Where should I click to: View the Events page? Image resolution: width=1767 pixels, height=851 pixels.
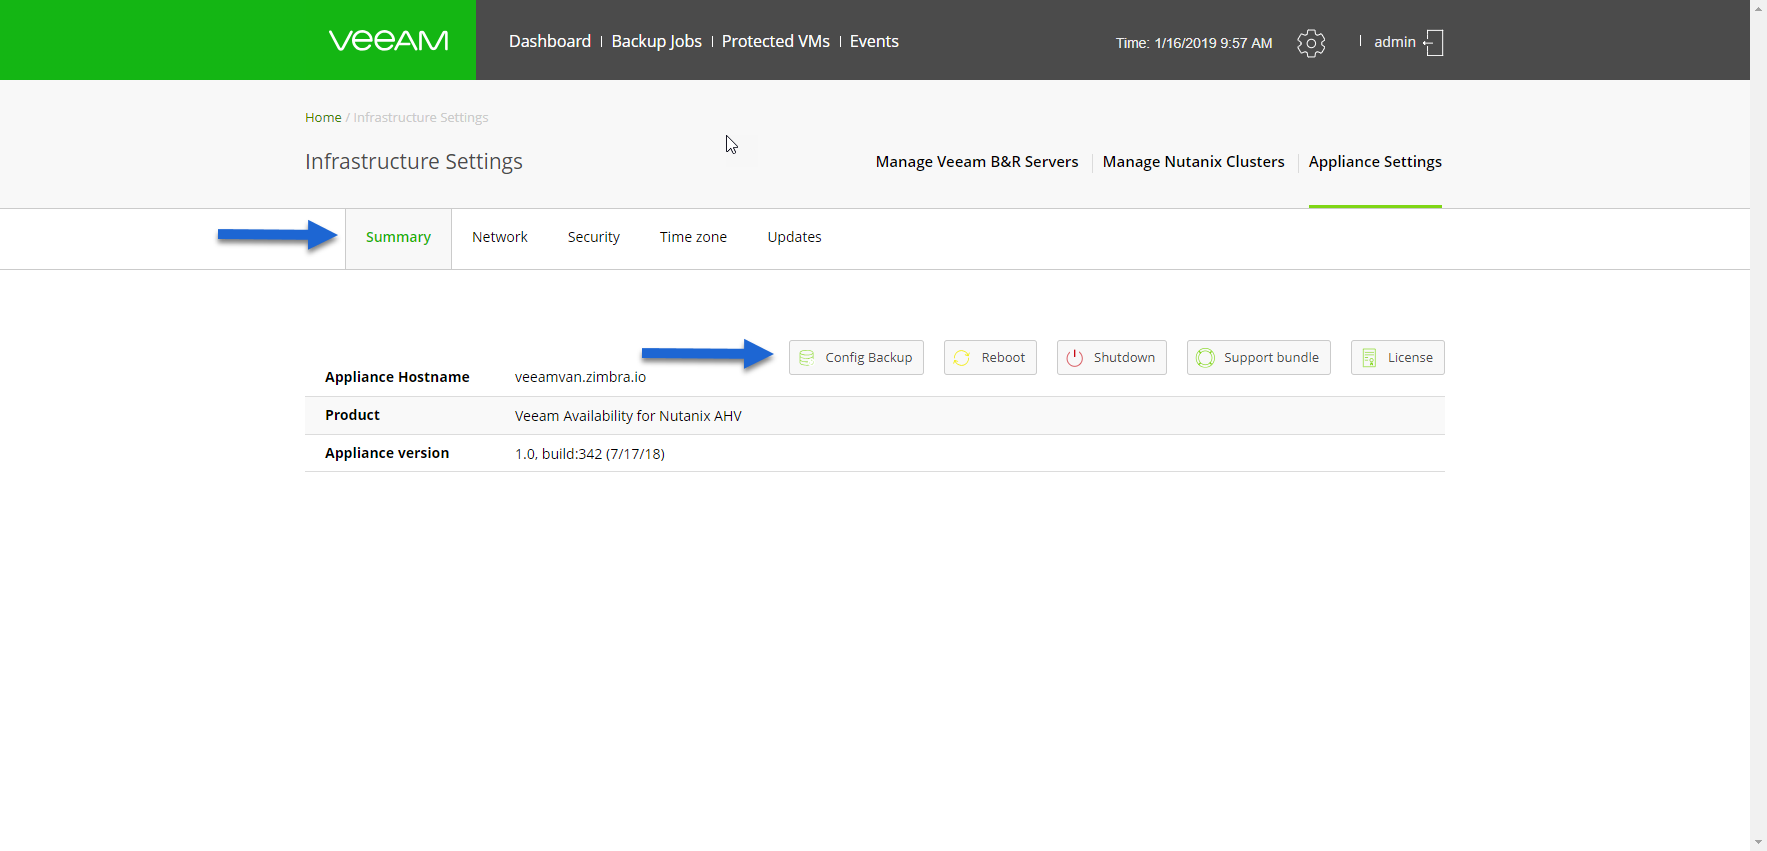874,41
